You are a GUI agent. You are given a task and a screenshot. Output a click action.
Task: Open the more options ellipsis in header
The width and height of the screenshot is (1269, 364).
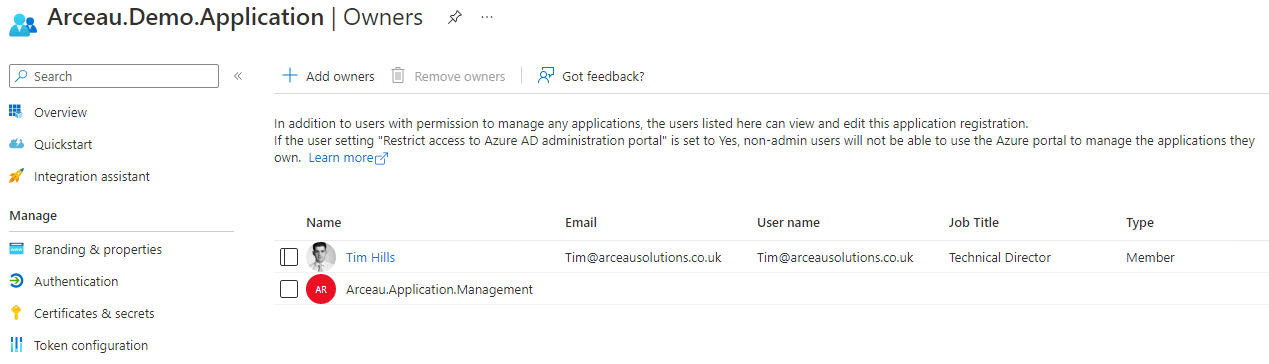click(487, 17)
